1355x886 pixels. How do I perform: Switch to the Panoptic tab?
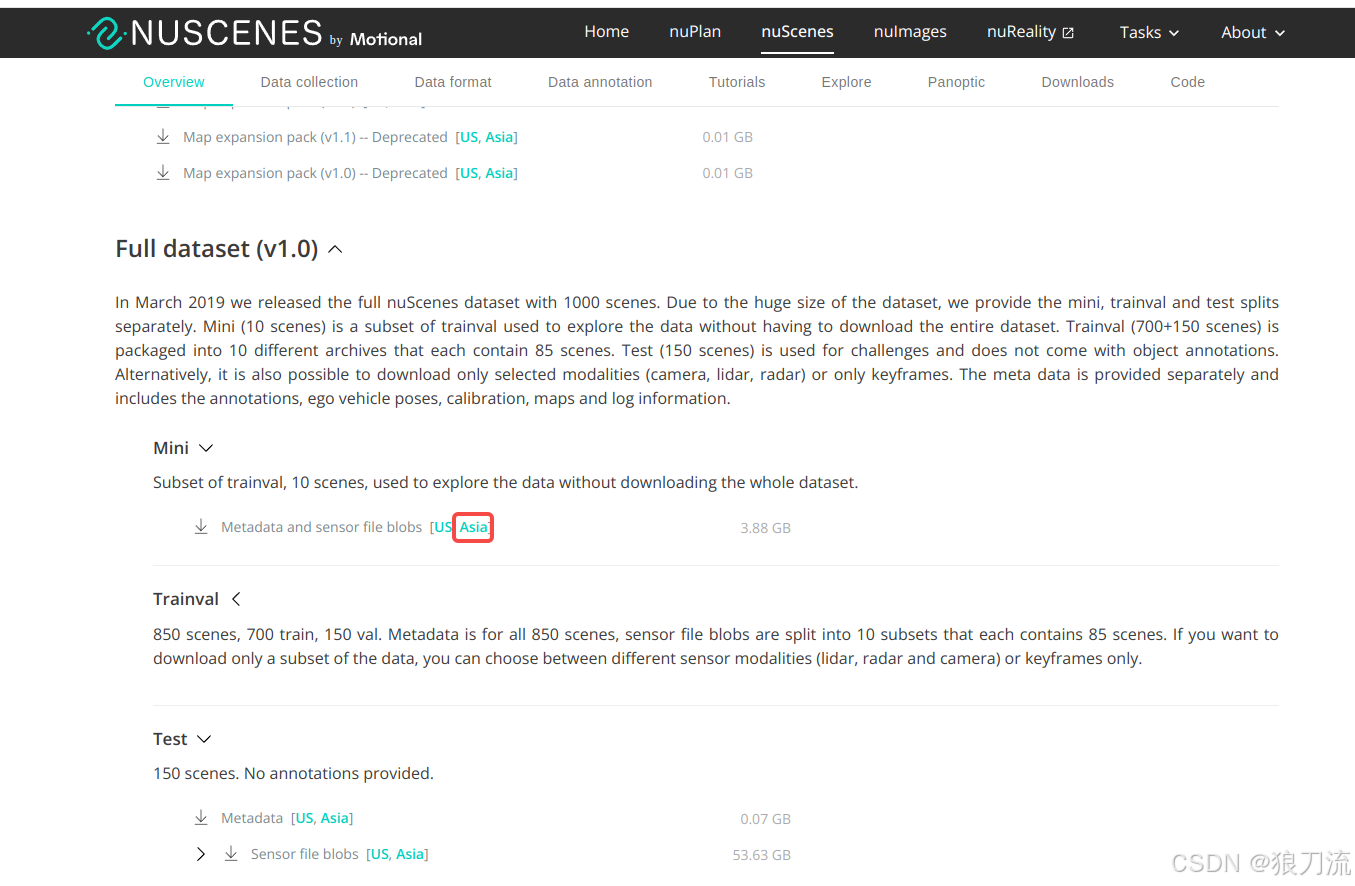point(956,82)
